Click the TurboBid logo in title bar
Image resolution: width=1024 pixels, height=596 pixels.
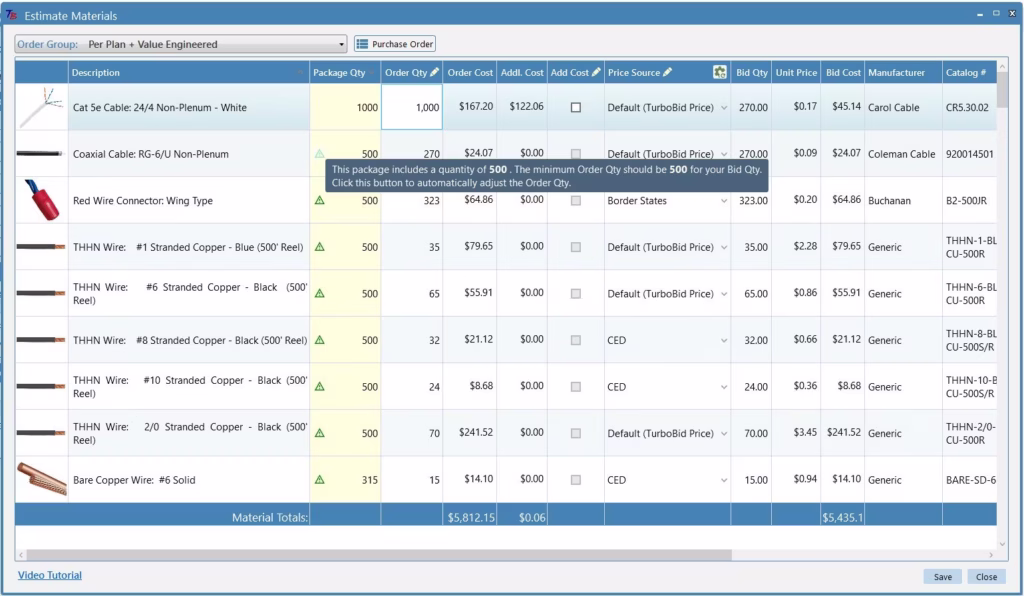(x=11, y=14)
